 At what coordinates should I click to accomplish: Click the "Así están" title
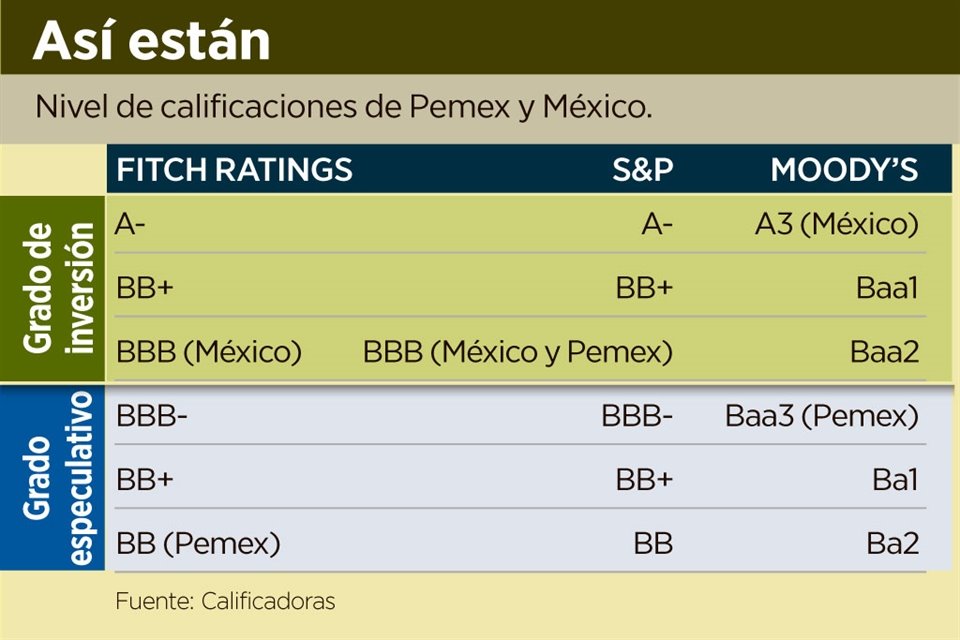(x=152, y=40)
